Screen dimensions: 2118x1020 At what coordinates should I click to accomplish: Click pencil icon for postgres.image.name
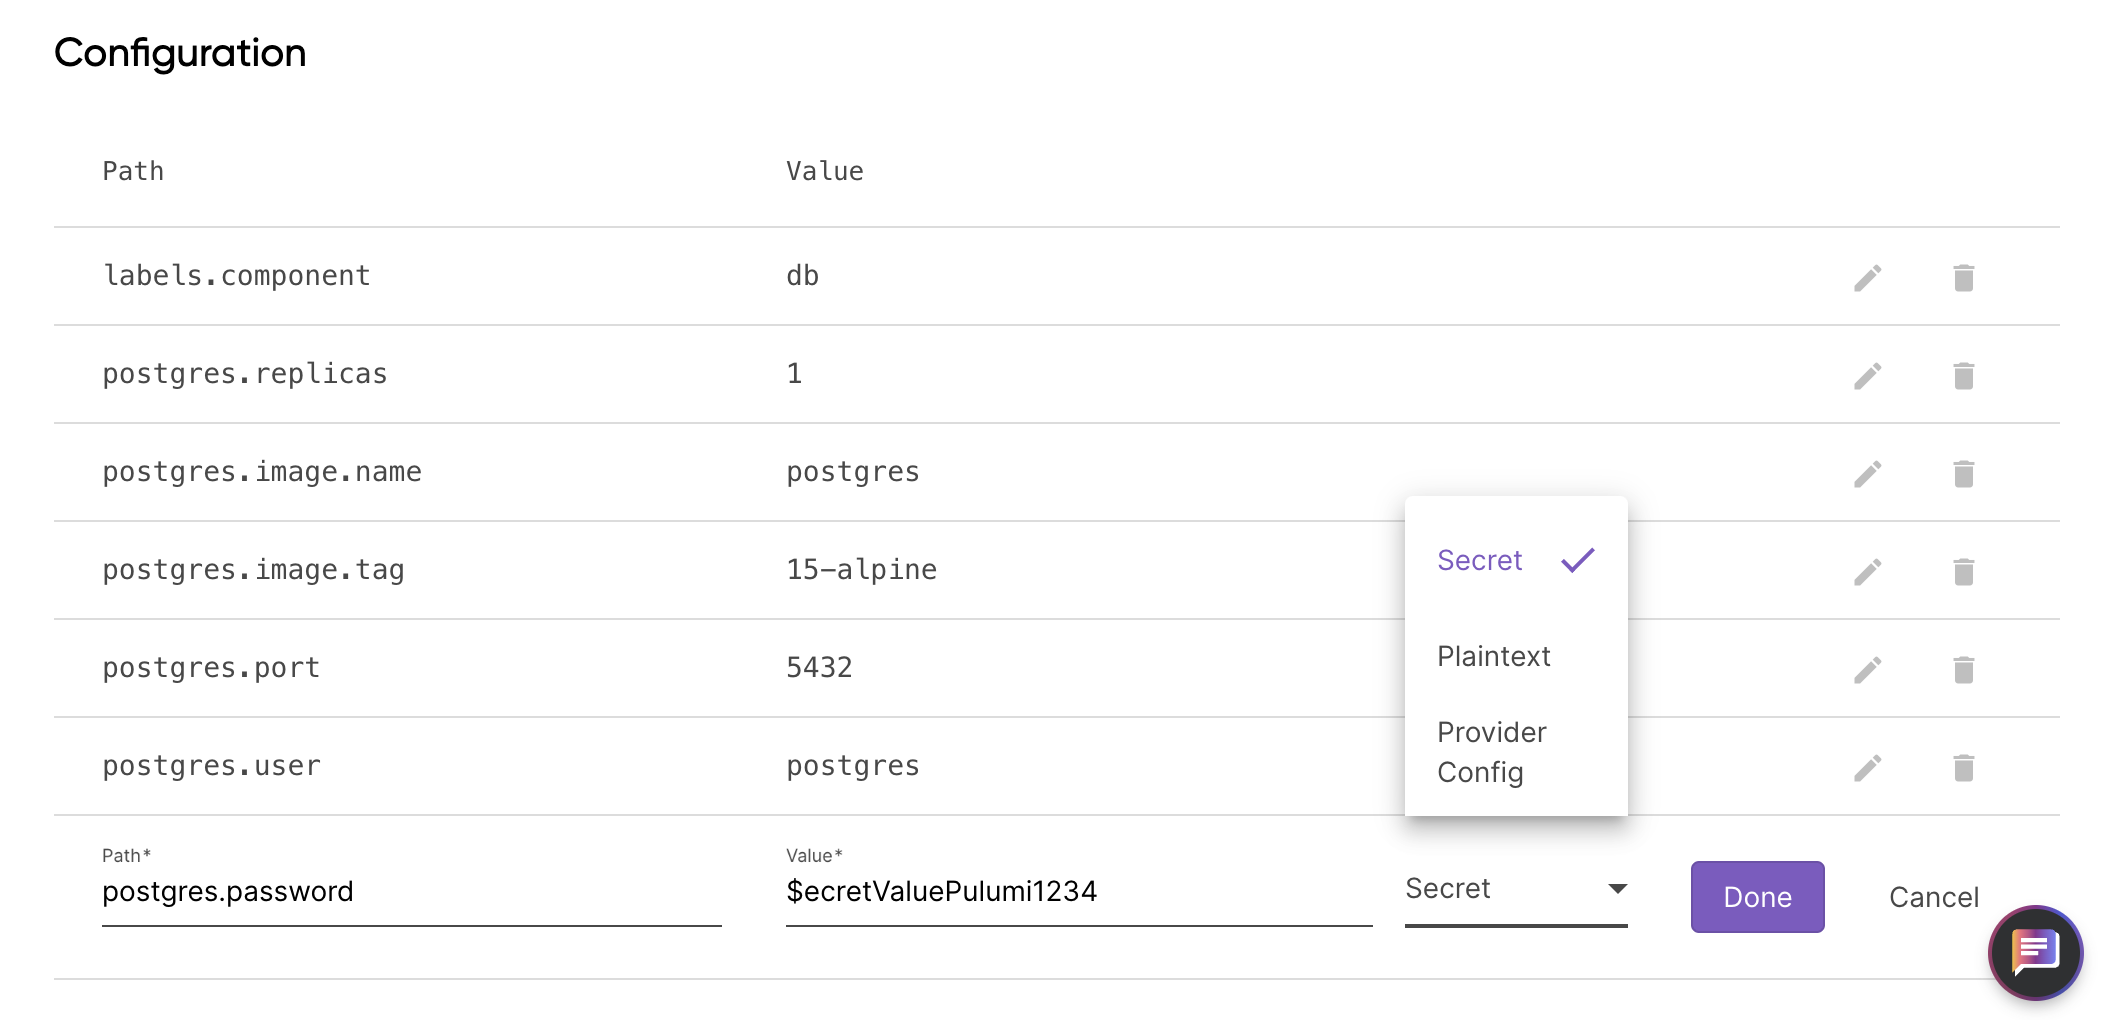[1867, 474]
